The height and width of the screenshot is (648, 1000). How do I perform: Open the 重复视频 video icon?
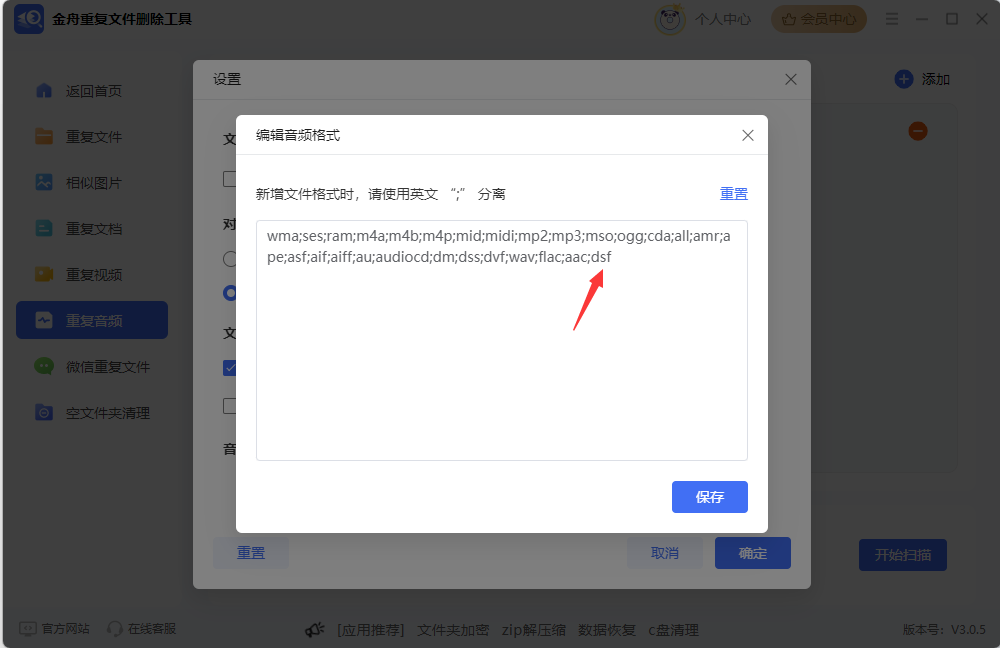coord(44,274)
